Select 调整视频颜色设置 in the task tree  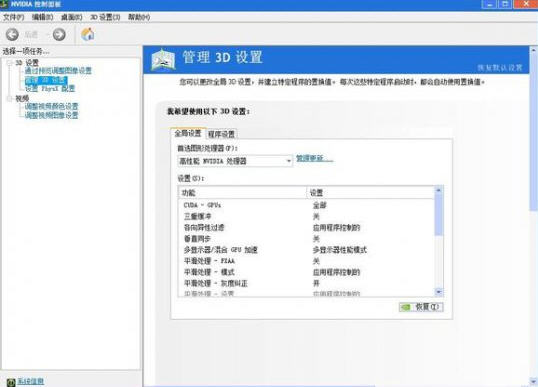pos(51,106)
